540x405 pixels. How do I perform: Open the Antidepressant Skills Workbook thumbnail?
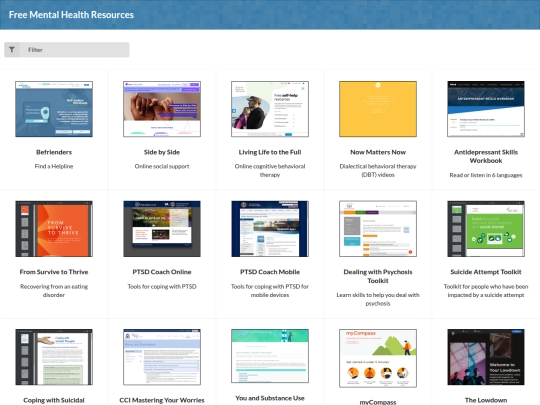486,109
